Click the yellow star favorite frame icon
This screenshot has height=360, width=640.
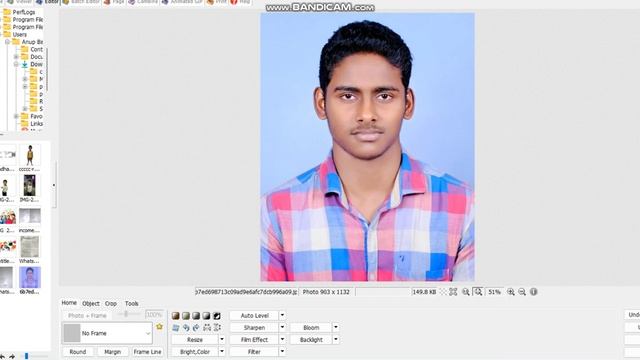(x=159, y=327)
